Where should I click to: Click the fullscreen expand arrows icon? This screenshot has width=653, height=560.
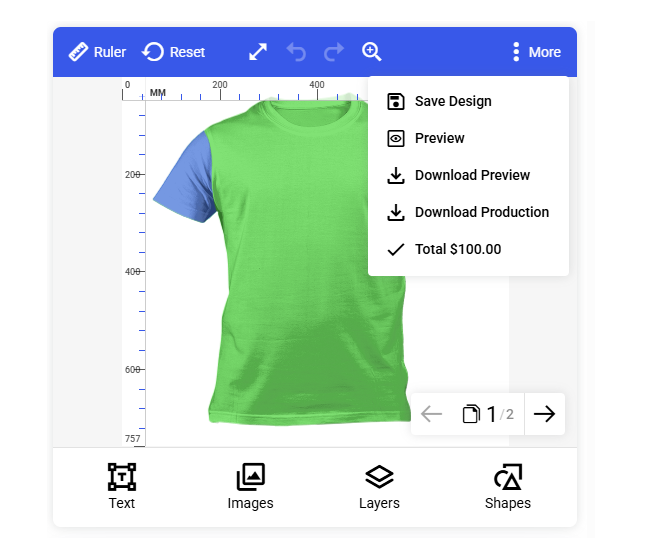[x=258, y=52]
